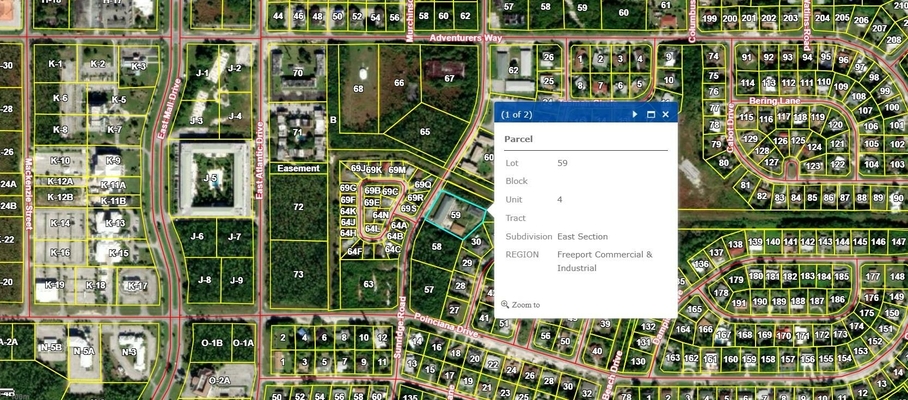
Task: Show the next feature in popup
Action: point(634,115)
